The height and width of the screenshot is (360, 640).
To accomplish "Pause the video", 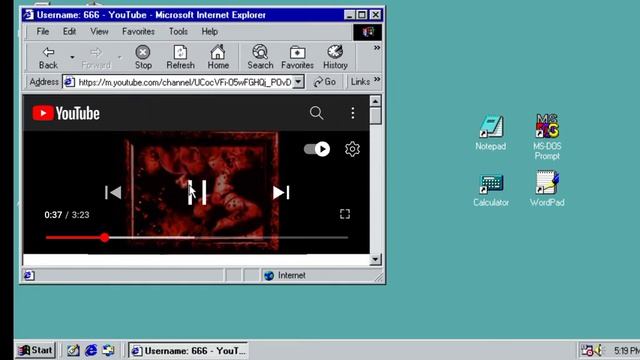I will (x=197, y=192).
